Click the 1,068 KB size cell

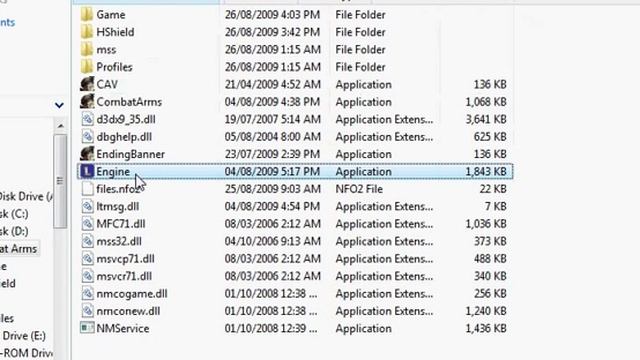click(486, 102)
